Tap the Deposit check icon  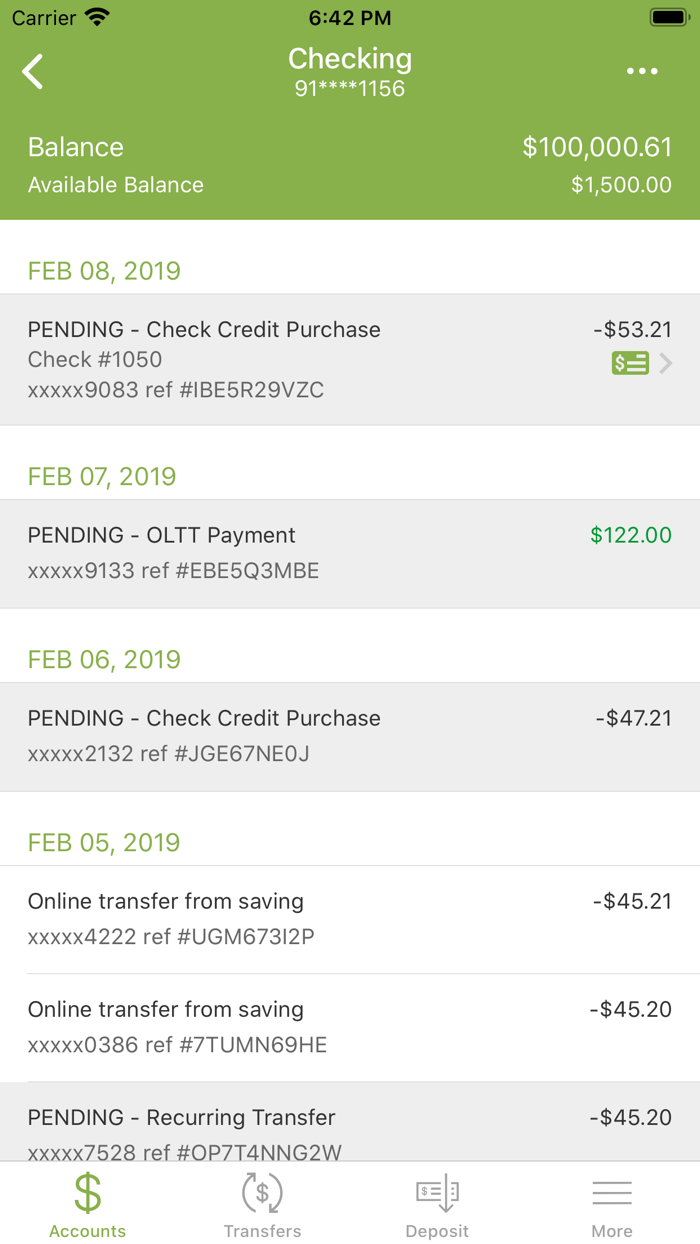click(x=437, y=1192)
